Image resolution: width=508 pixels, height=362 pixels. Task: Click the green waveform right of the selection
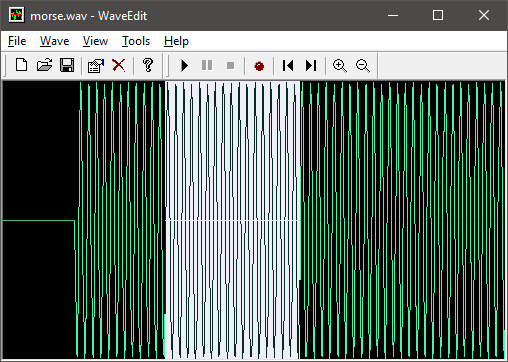[402, 220]
